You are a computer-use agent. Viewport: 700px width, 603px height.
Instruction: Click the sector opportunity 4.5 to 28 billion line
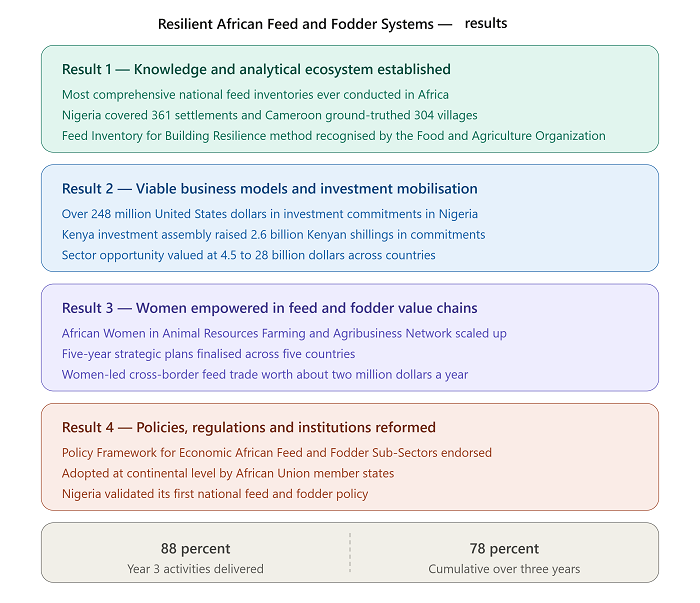[249, 255]
